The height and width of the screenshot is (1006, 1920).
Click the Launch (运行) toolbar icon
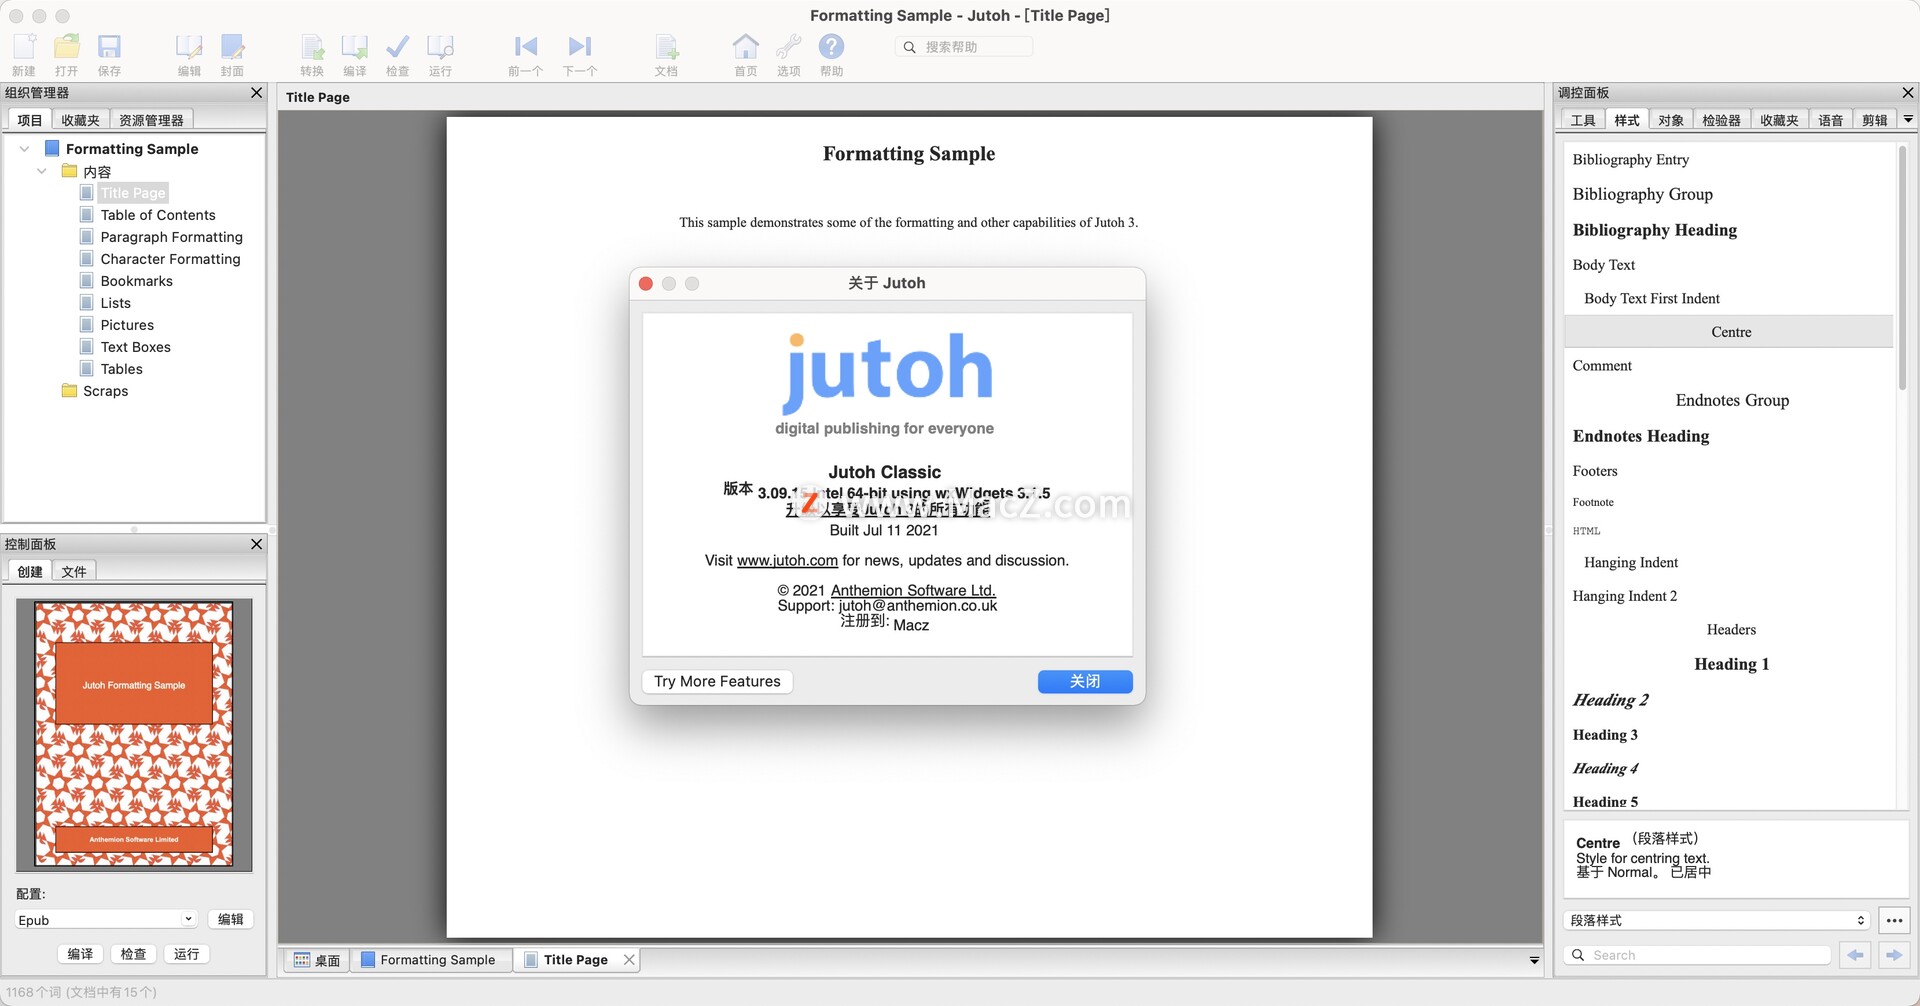click(440, 46)
